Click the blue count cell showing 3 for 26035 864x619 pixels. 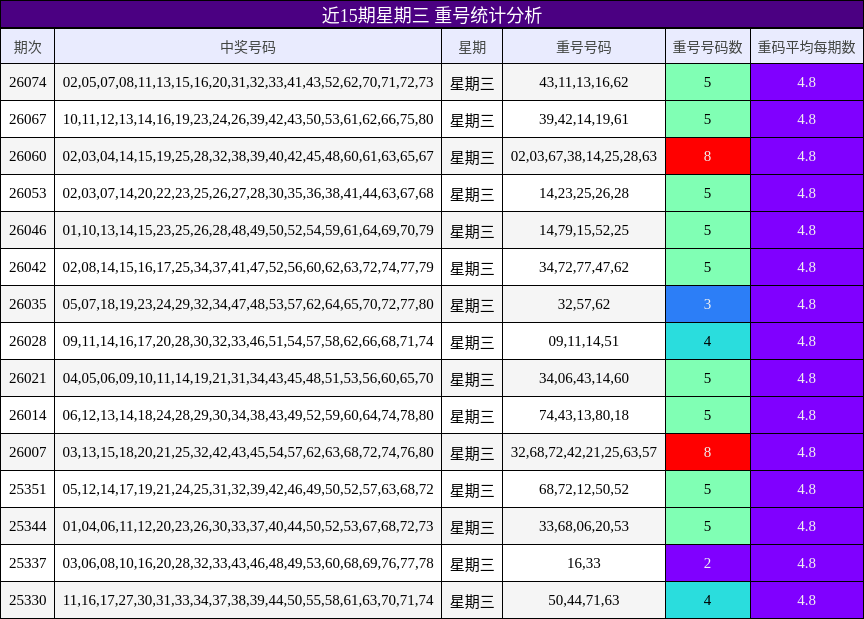point(707,303)
